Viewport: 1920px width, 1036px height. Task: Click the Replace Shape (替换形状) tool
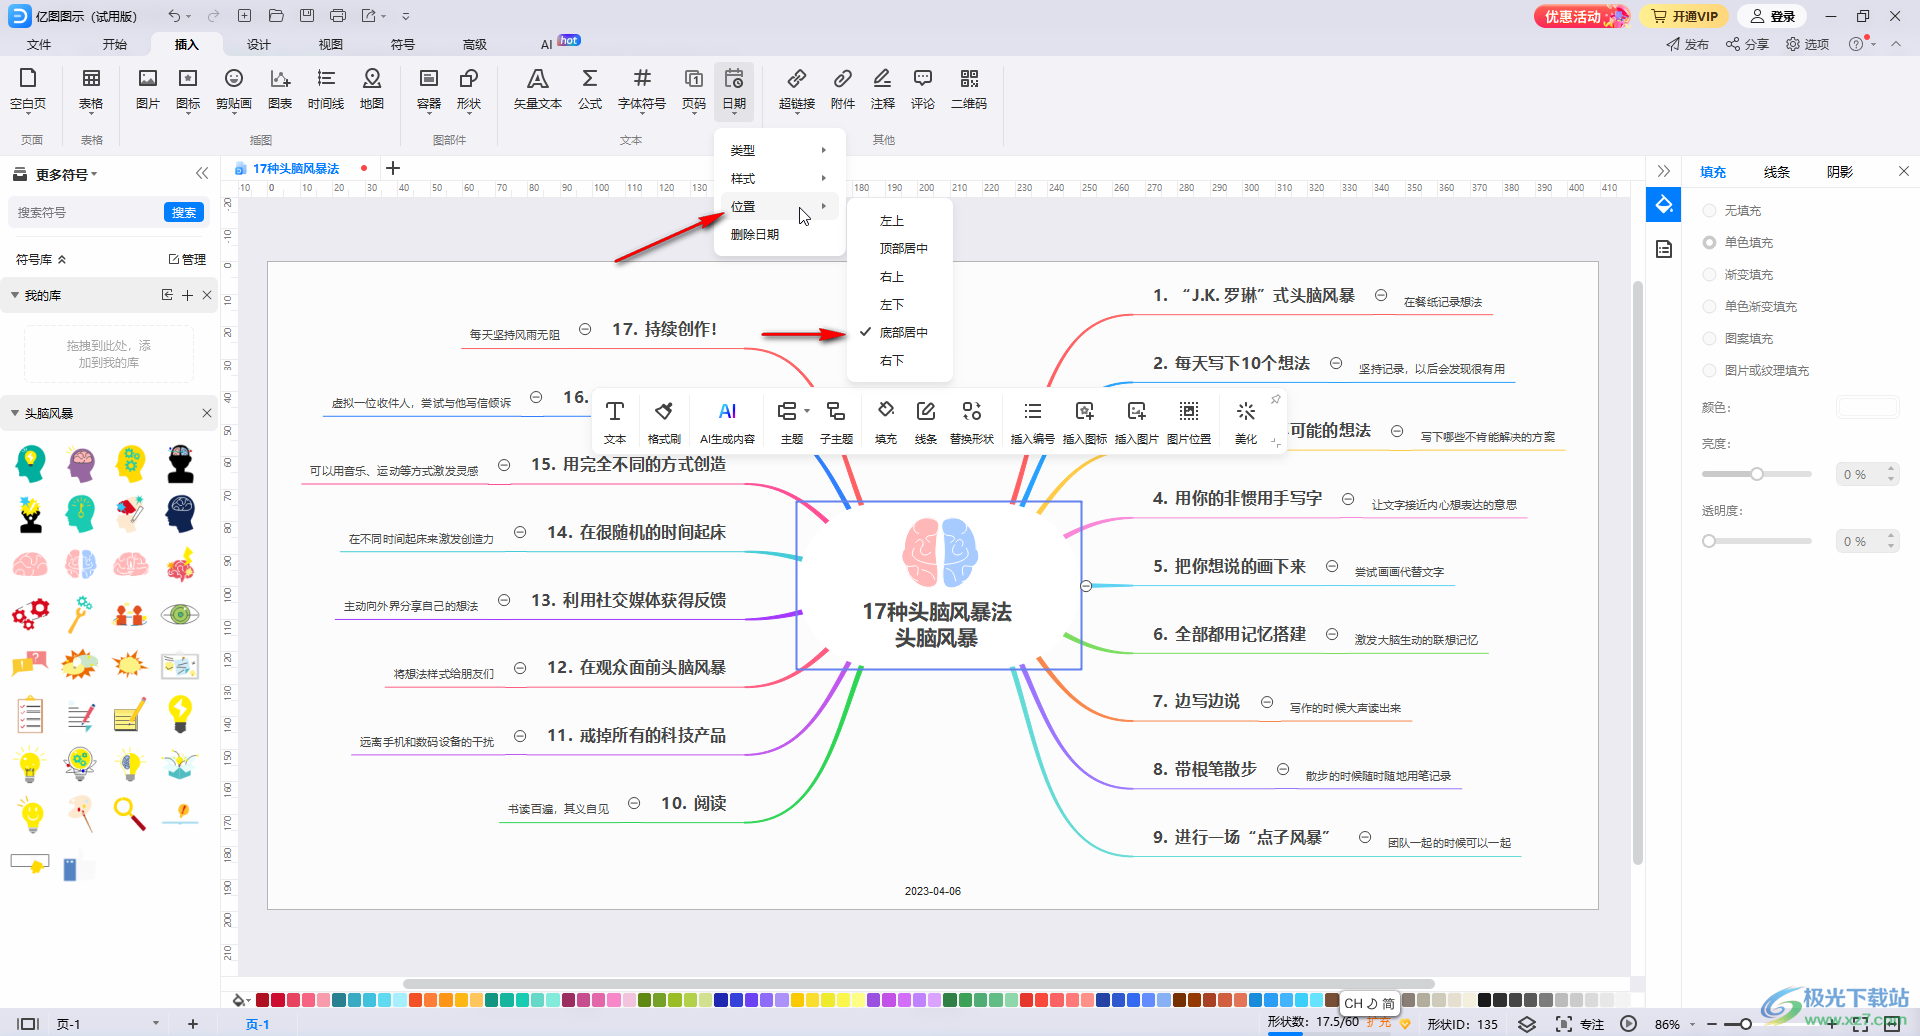[972, 422]
